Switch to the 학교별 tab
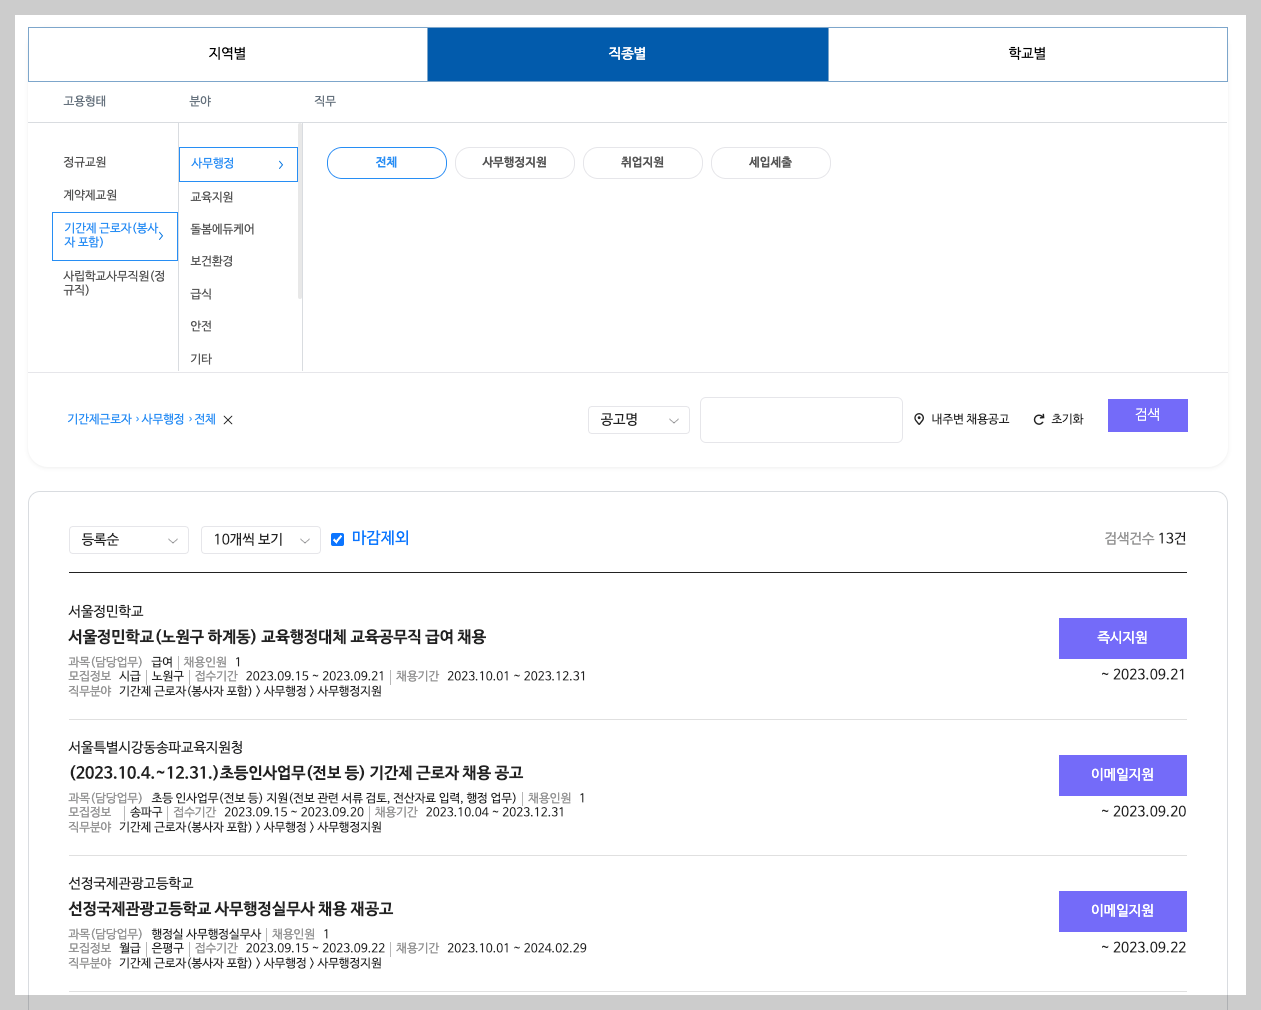The image size is (1261, 1010). [x=1028, y=54]
